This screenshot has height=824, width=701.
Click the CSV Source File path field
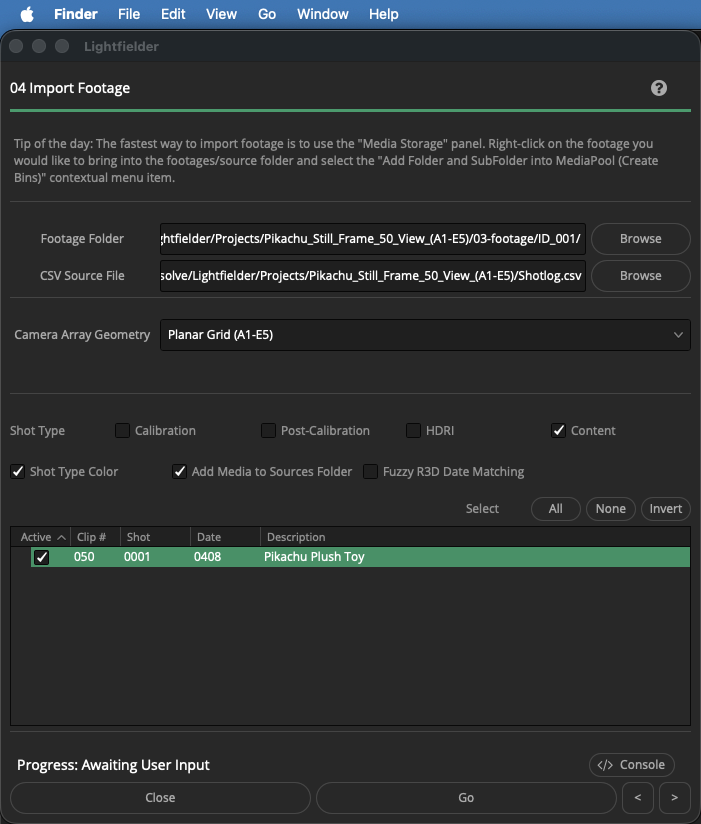click(373, 276)
